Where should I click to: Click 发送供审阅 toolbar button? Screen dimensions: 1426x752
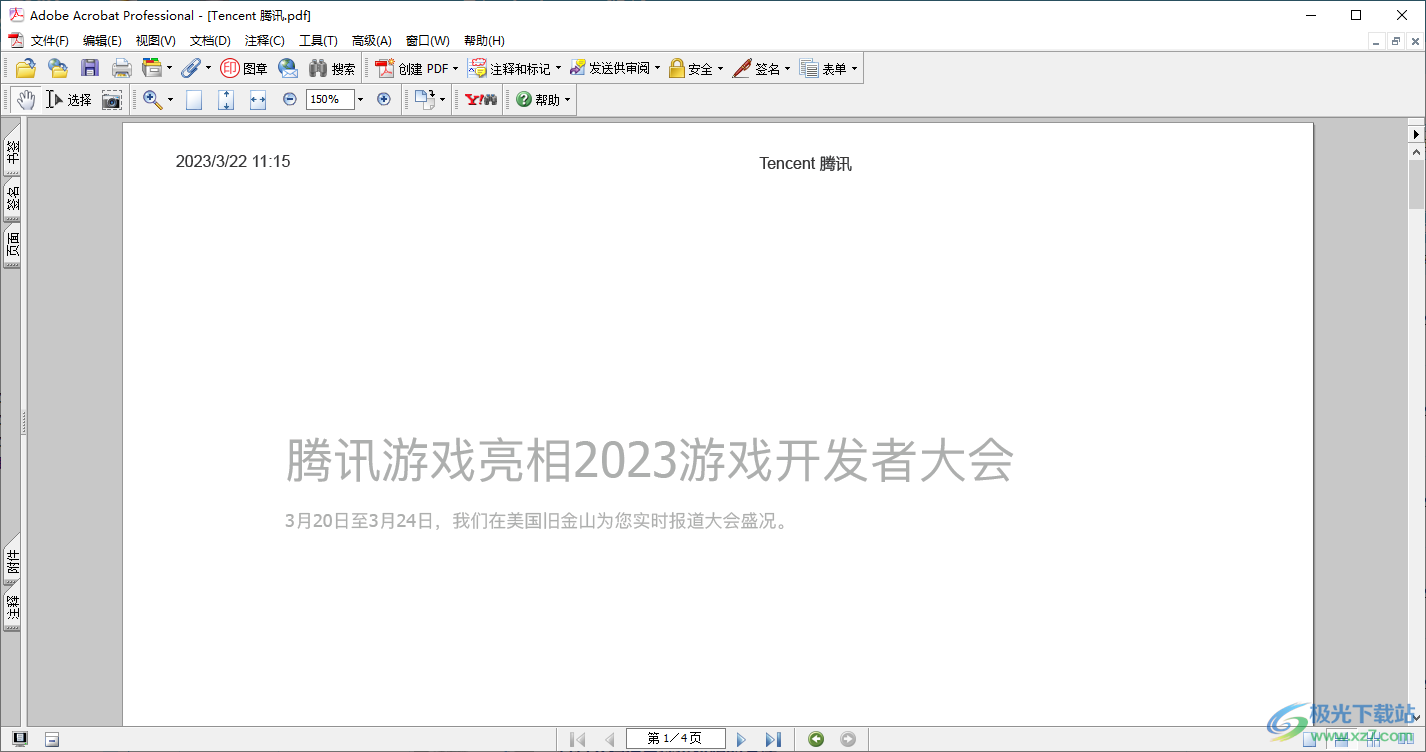coord(609,68)
